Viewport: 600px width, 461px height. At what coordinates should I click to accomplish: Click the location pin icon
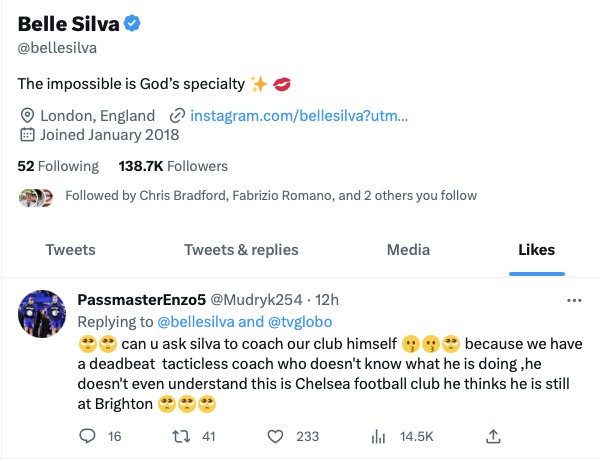pos(26,115)
